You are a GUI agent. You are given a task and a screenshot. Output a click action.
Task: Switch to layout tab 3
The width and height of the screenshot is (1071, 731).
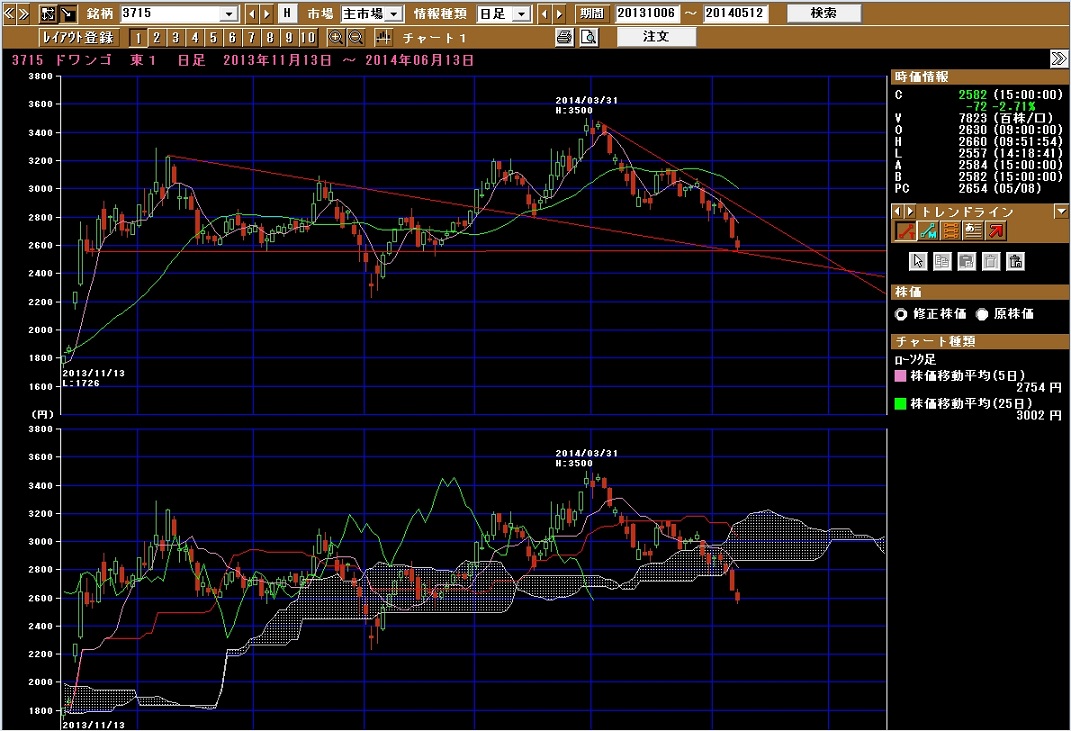tap(176, 38)
